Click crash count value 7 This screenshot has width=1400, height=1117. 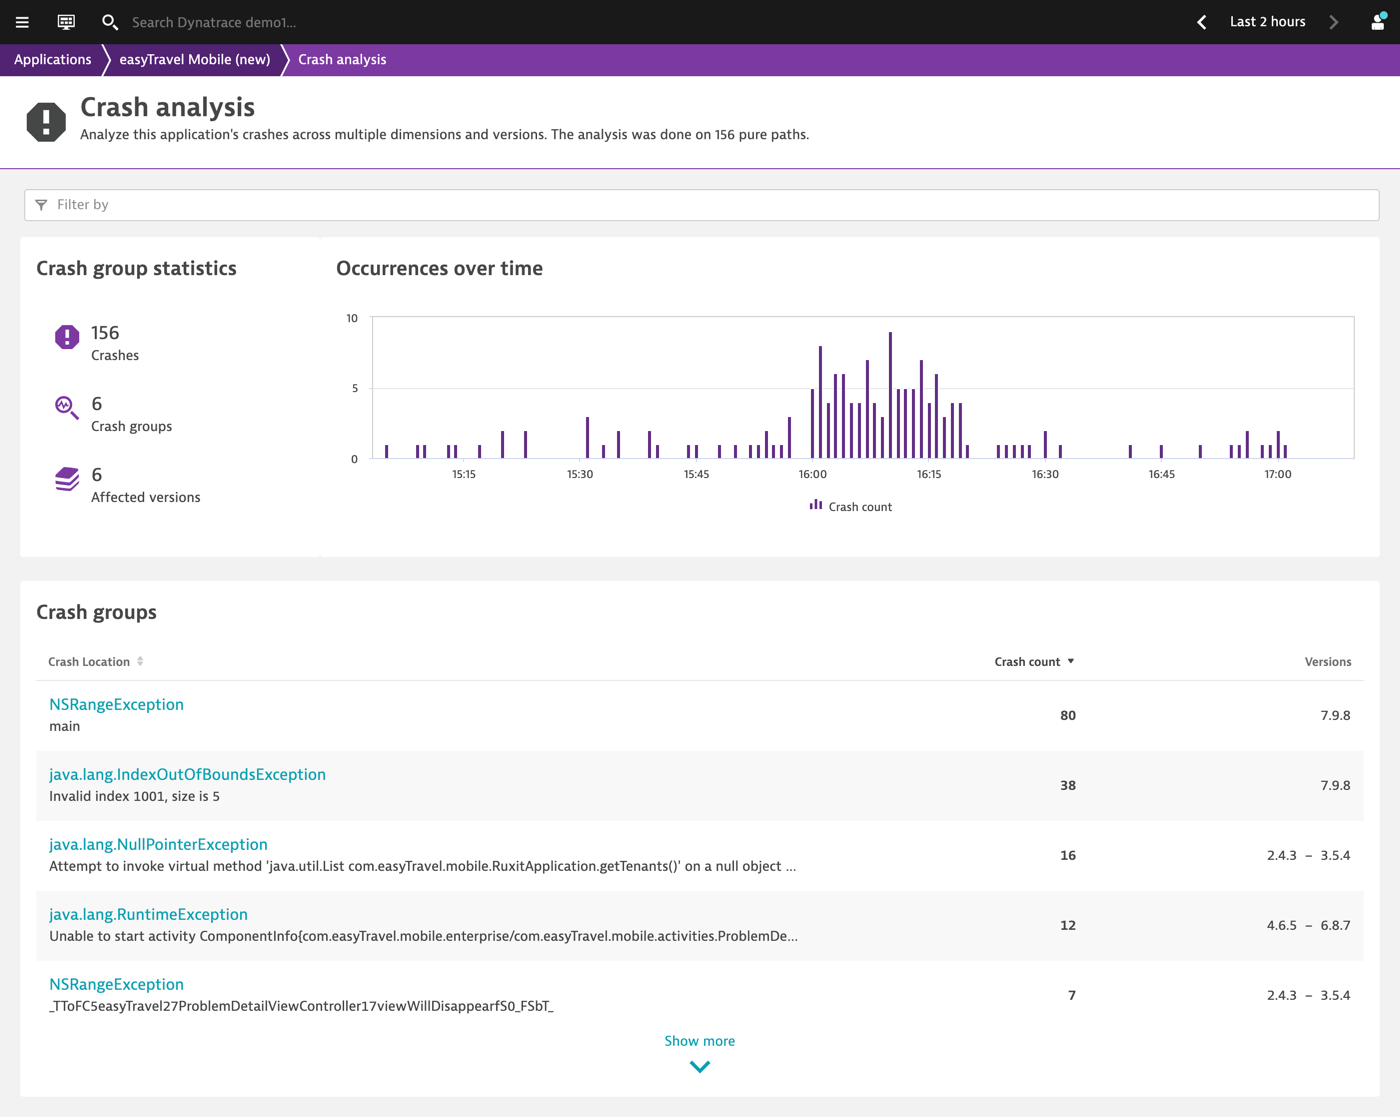pos(1072,995)
